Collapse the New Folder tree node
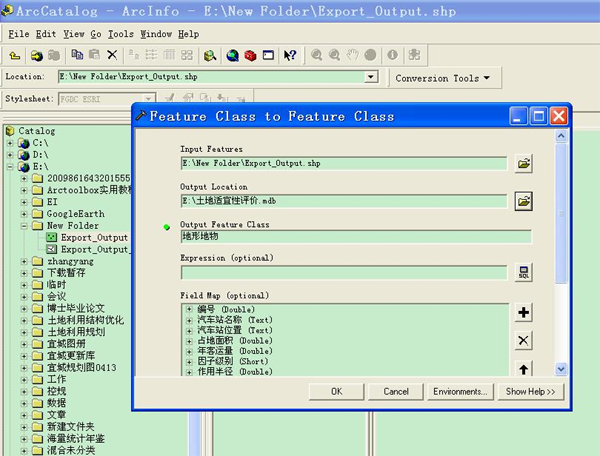Image resolution: width=600 pixels, height=456 pixels. pyautogui.click(x=23, y=226)
